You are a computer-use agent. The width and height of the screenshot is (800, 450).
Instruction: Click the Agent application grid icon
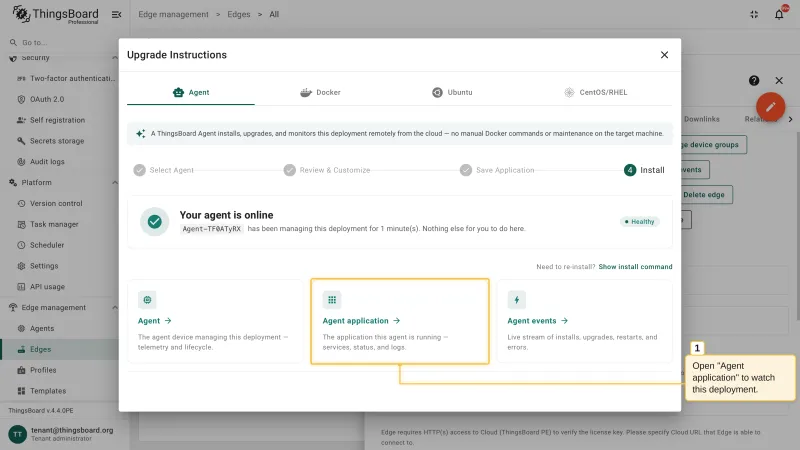[x=332, y=300]
